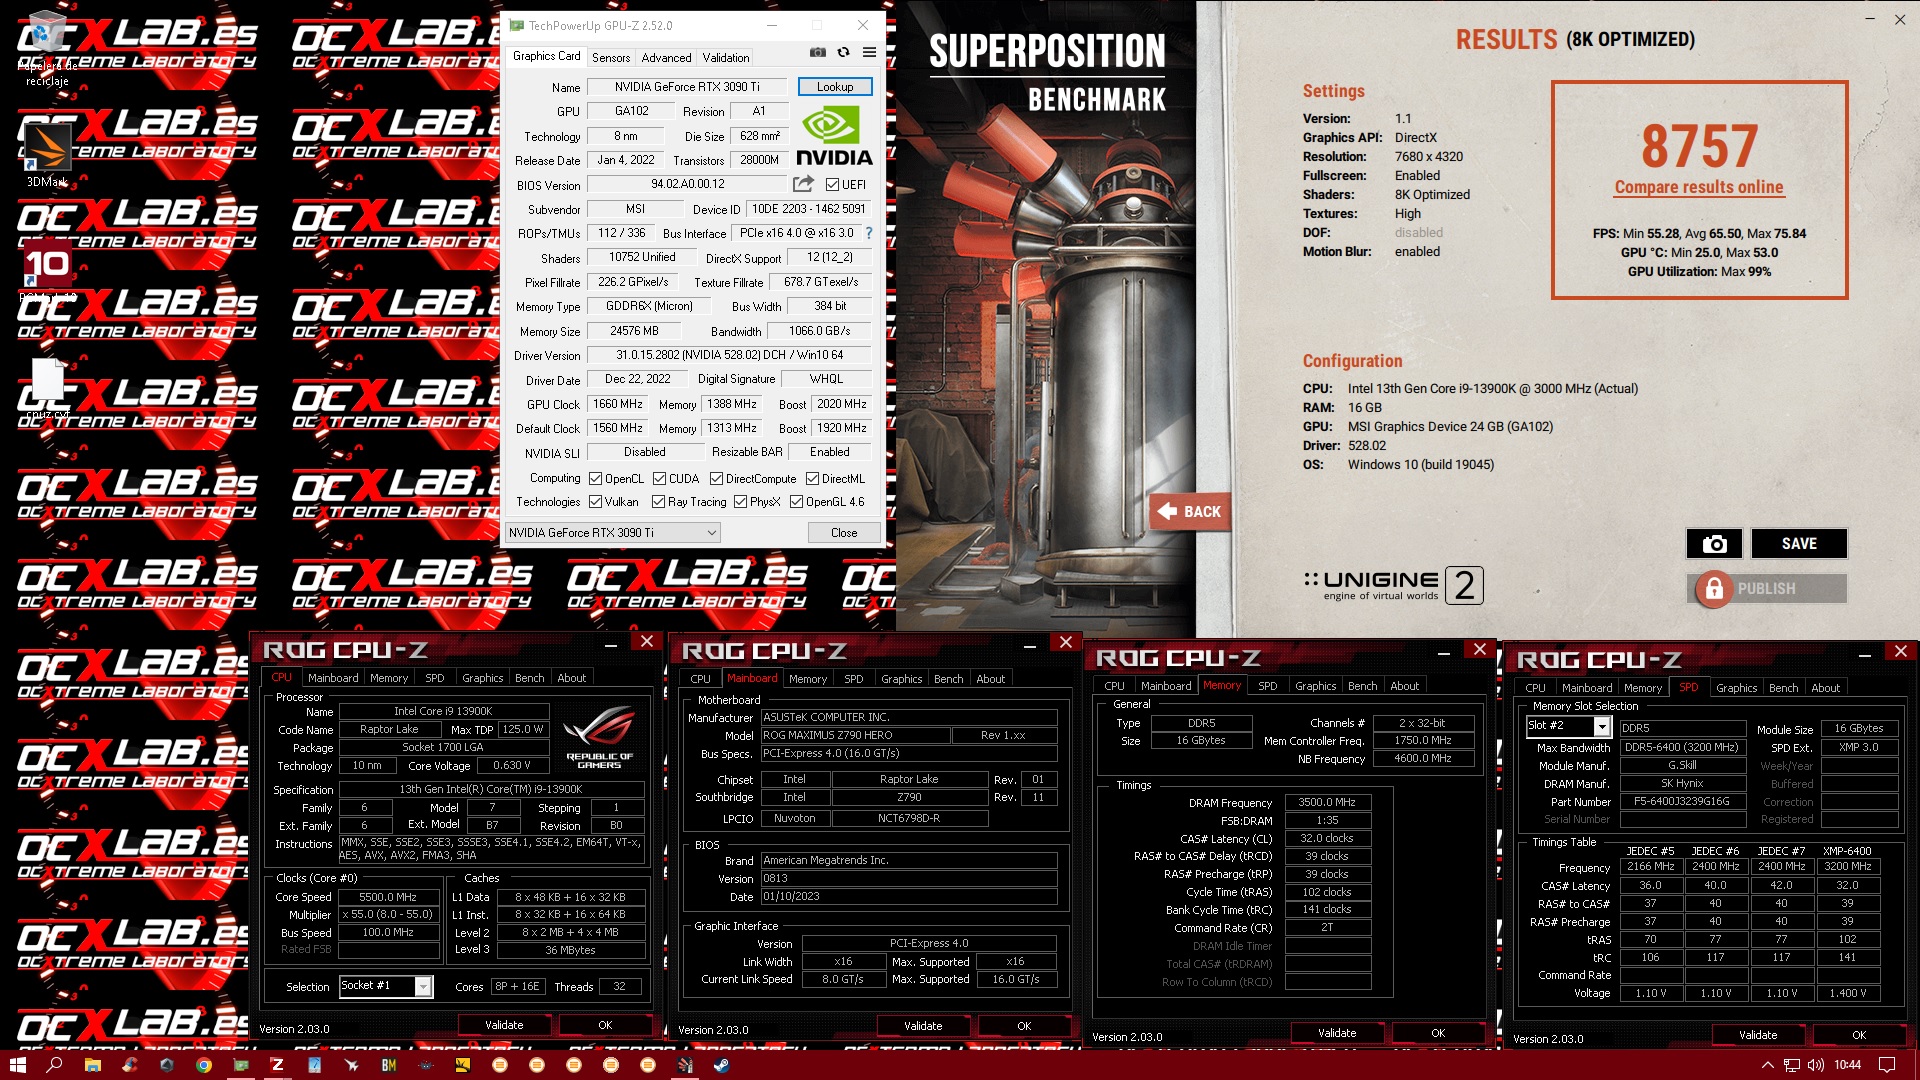Click the share BIOS export icon in GPU-Z
This screenshot has height=1080, width=1920.
pos(803,184)
